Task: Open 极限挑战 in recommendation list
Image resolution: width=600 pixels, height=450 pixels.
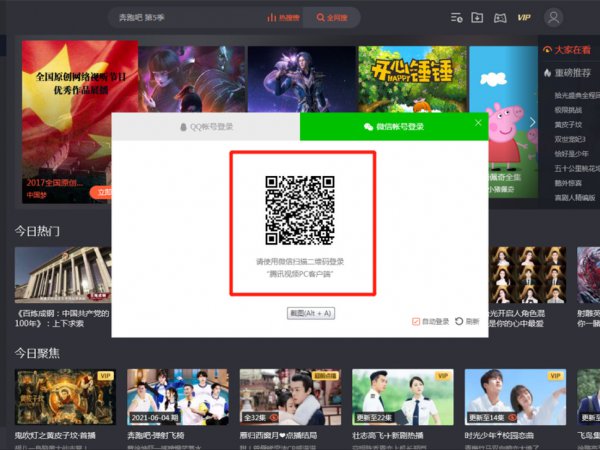Action: (x=568, y=110)
